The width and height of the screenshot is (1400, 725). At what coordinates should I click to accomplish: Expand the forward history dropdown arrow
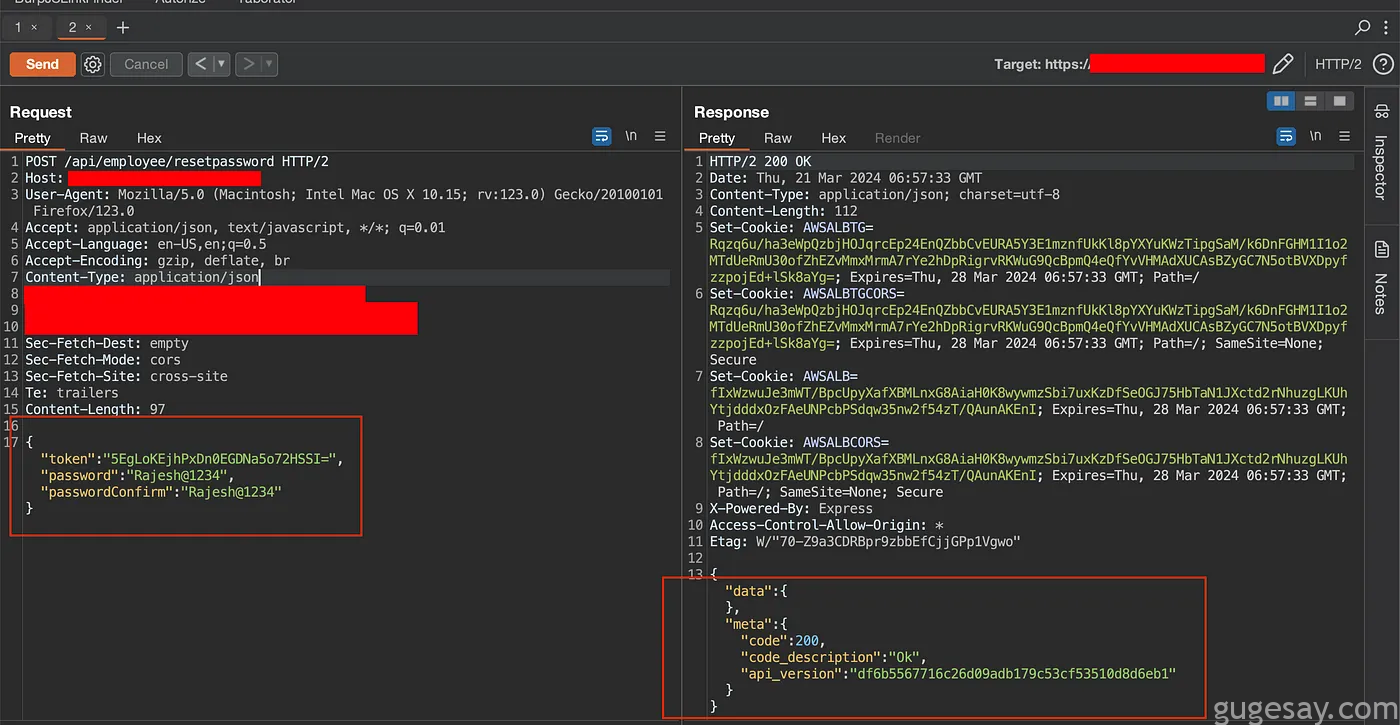269,64
